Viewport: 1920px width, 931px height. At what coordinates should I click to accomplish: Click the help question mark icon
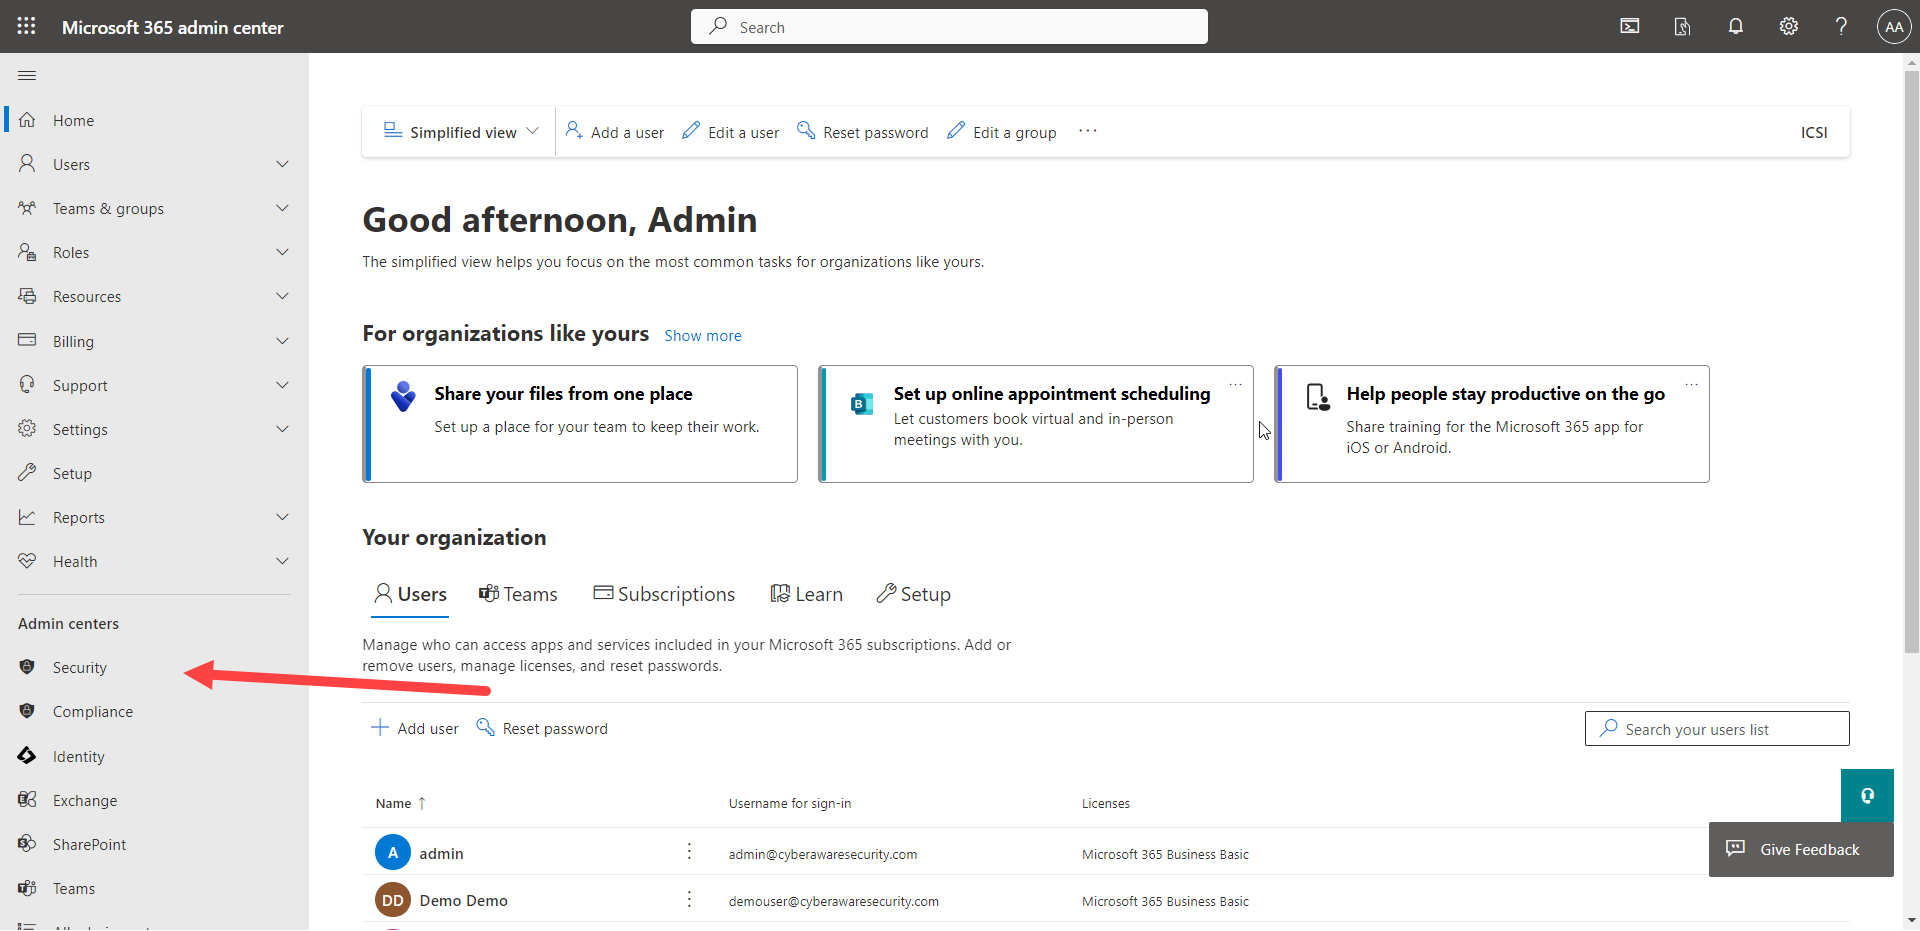pyautogui.click(x=1840, y=27)
